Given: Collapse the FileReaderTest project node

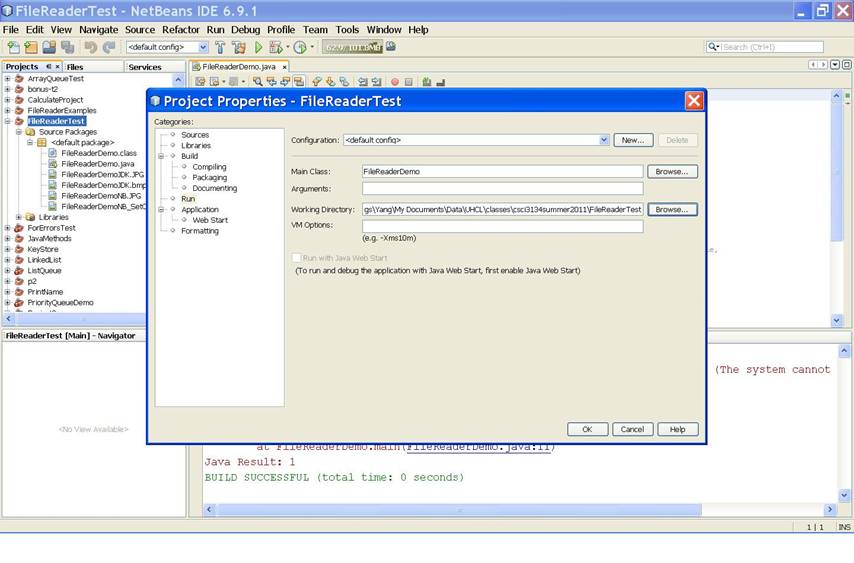Looking at the screenshot, I should coord(8,121).
